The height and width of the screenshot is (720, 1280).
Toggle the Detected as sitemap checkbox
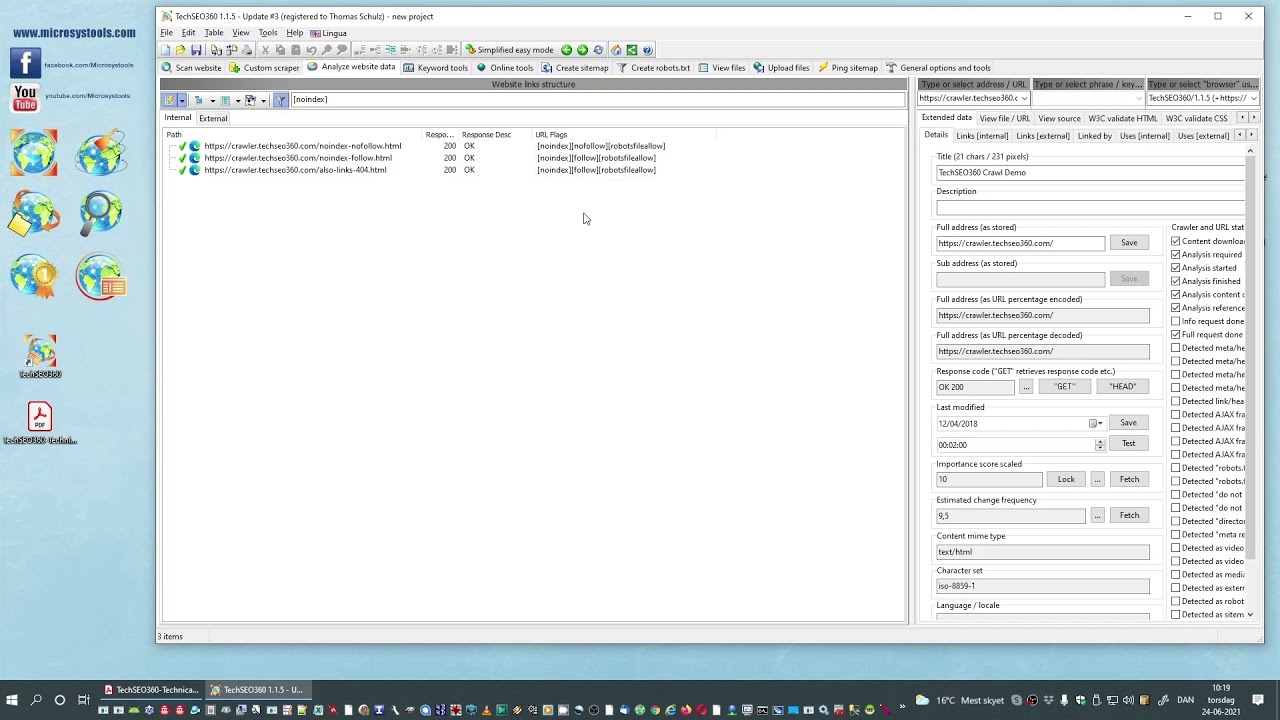click(x=1176, y=614)
